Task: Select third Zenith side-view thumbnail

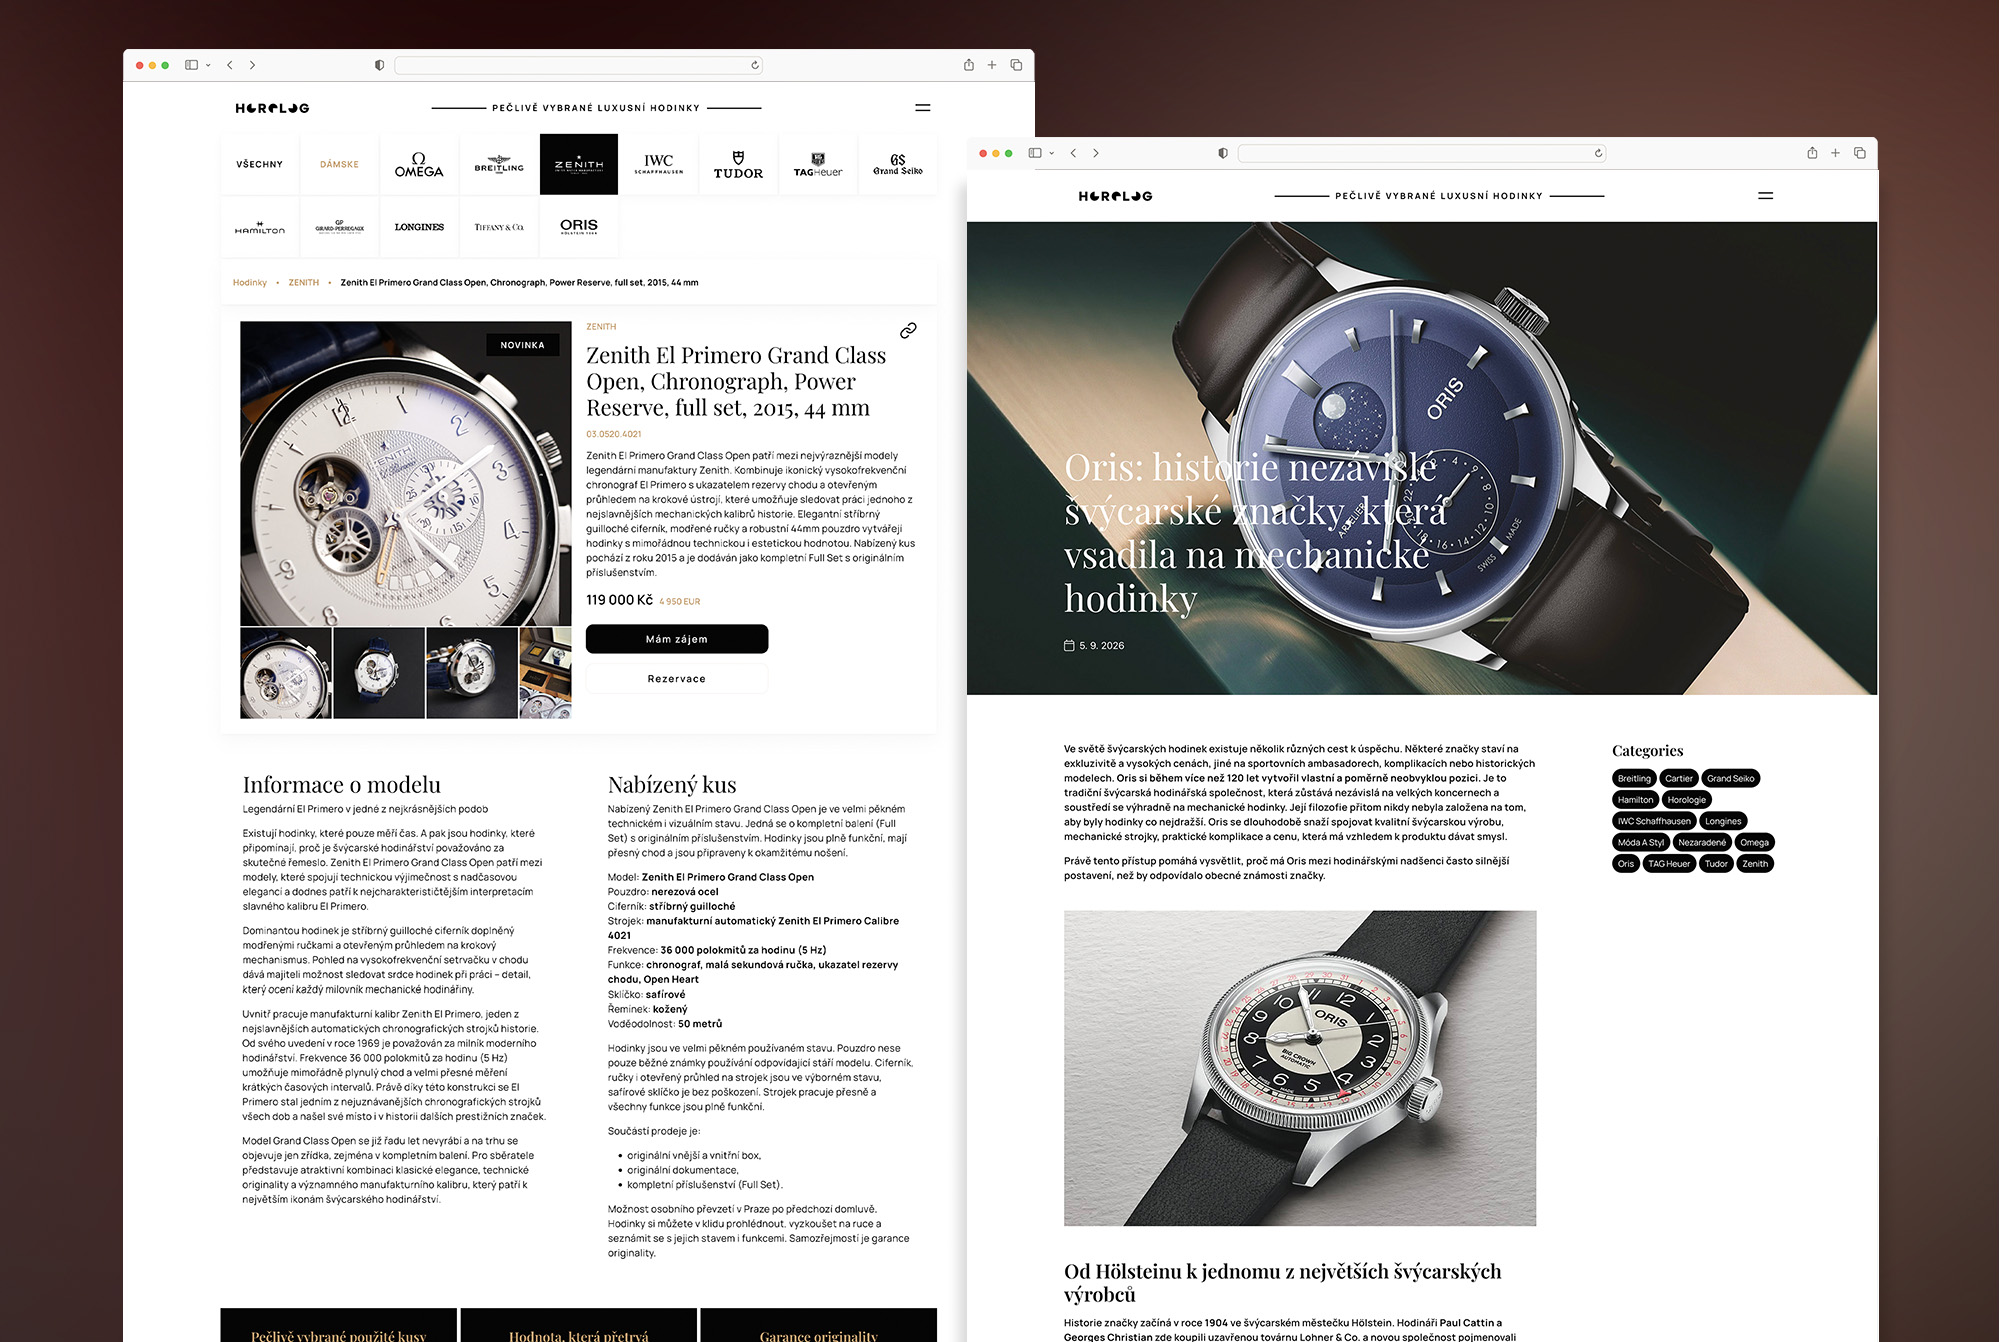Action: pyautogui.click(x=472, y=673)
